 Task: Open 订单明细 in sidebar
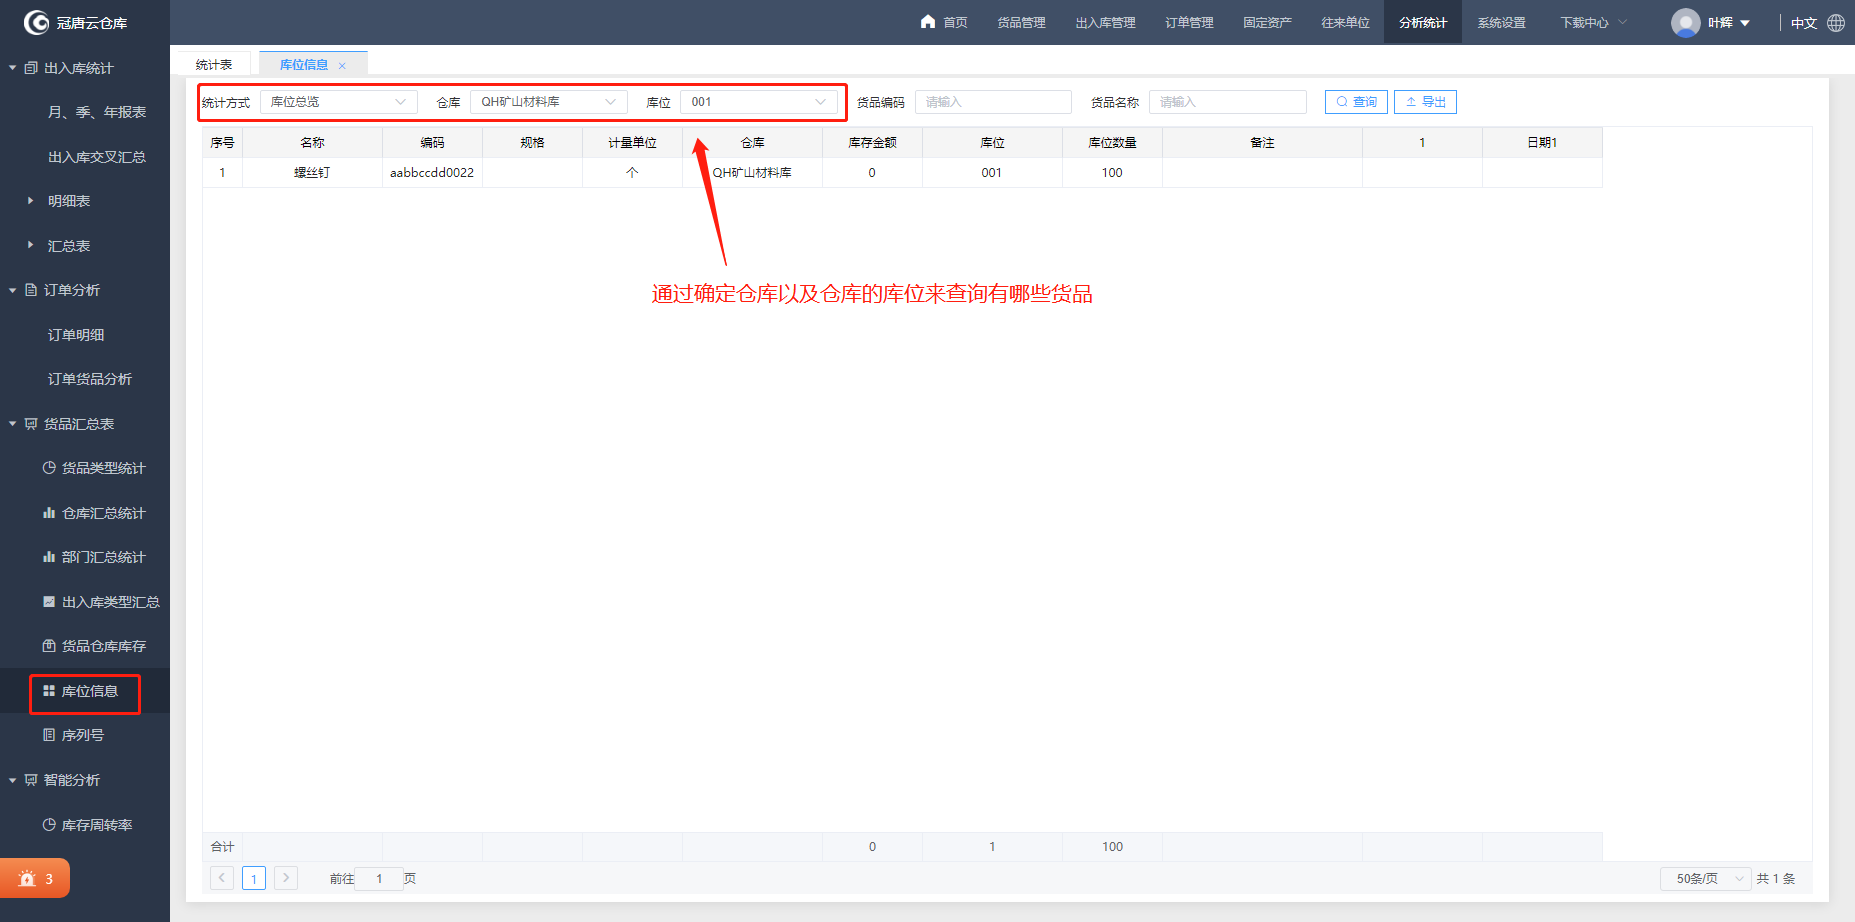point(76,335)
